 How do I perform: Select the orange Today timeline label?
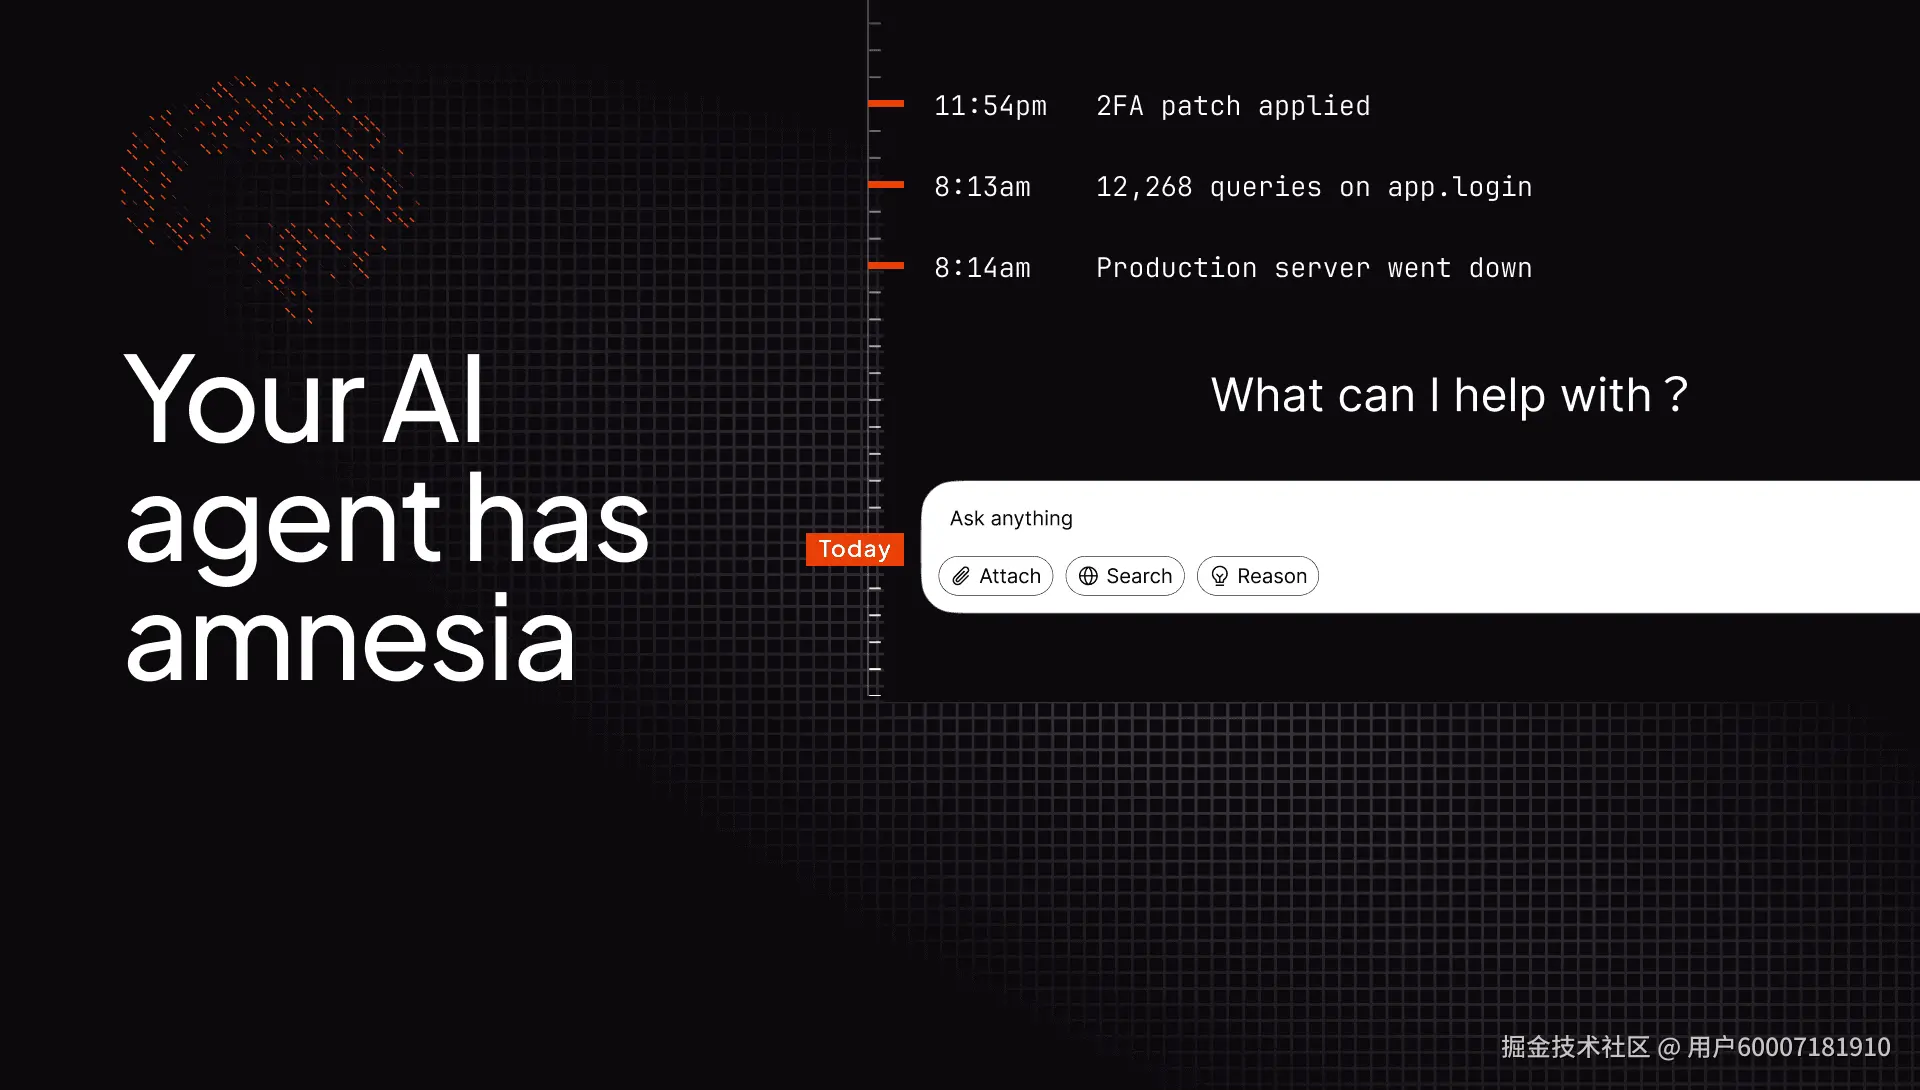click(854, 549)
